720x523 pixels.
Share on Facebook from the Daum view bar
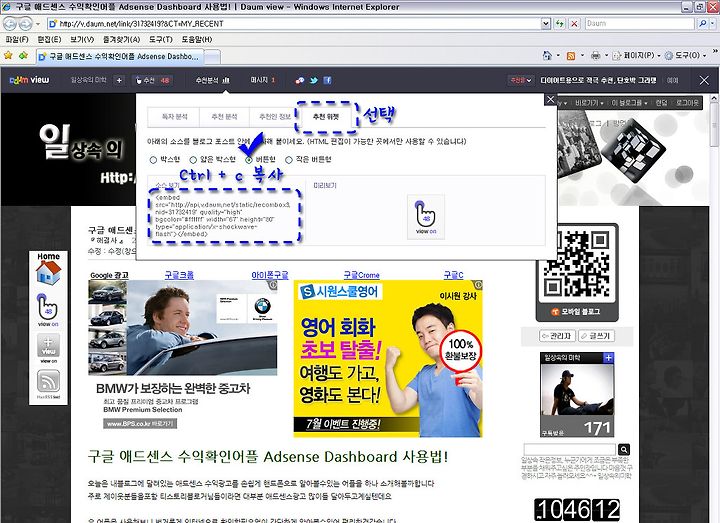point(327,80)
